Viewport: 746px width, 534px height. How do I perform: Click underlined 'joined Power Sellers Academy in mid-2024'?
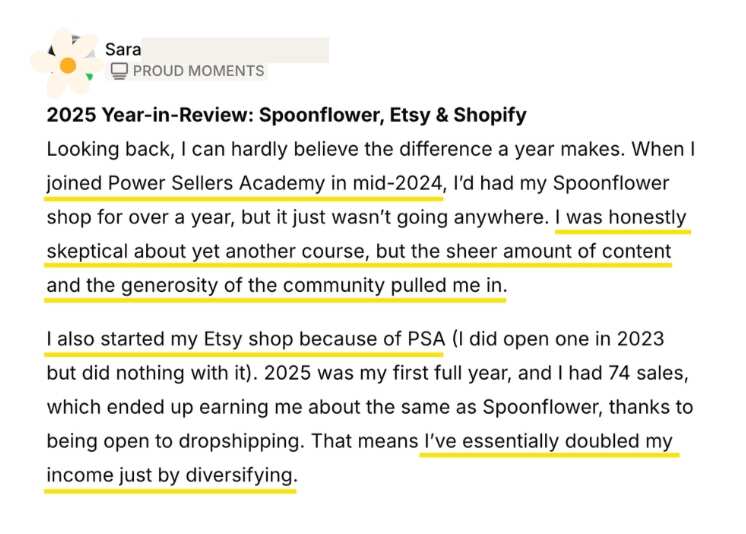[x=245, y=183]
